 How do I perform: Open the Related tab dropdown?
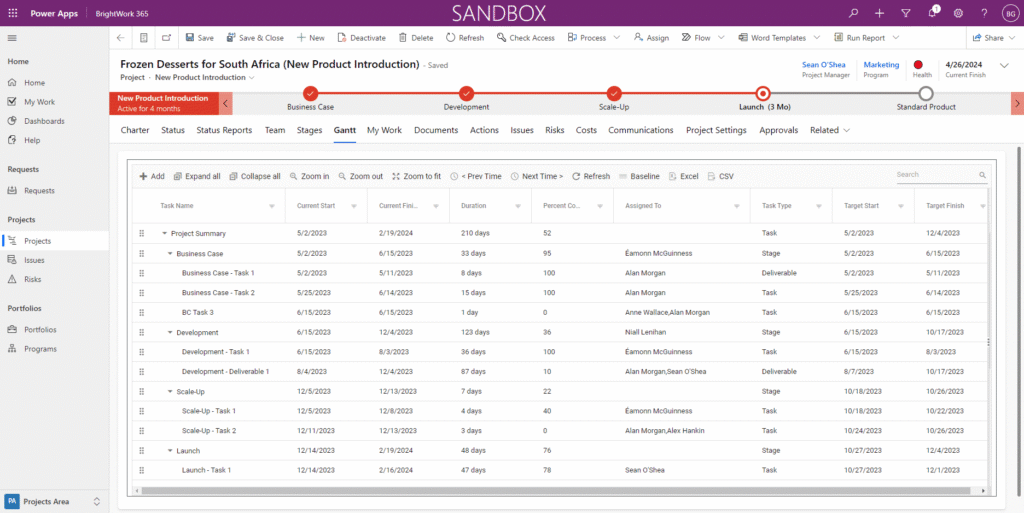[830, 130]
